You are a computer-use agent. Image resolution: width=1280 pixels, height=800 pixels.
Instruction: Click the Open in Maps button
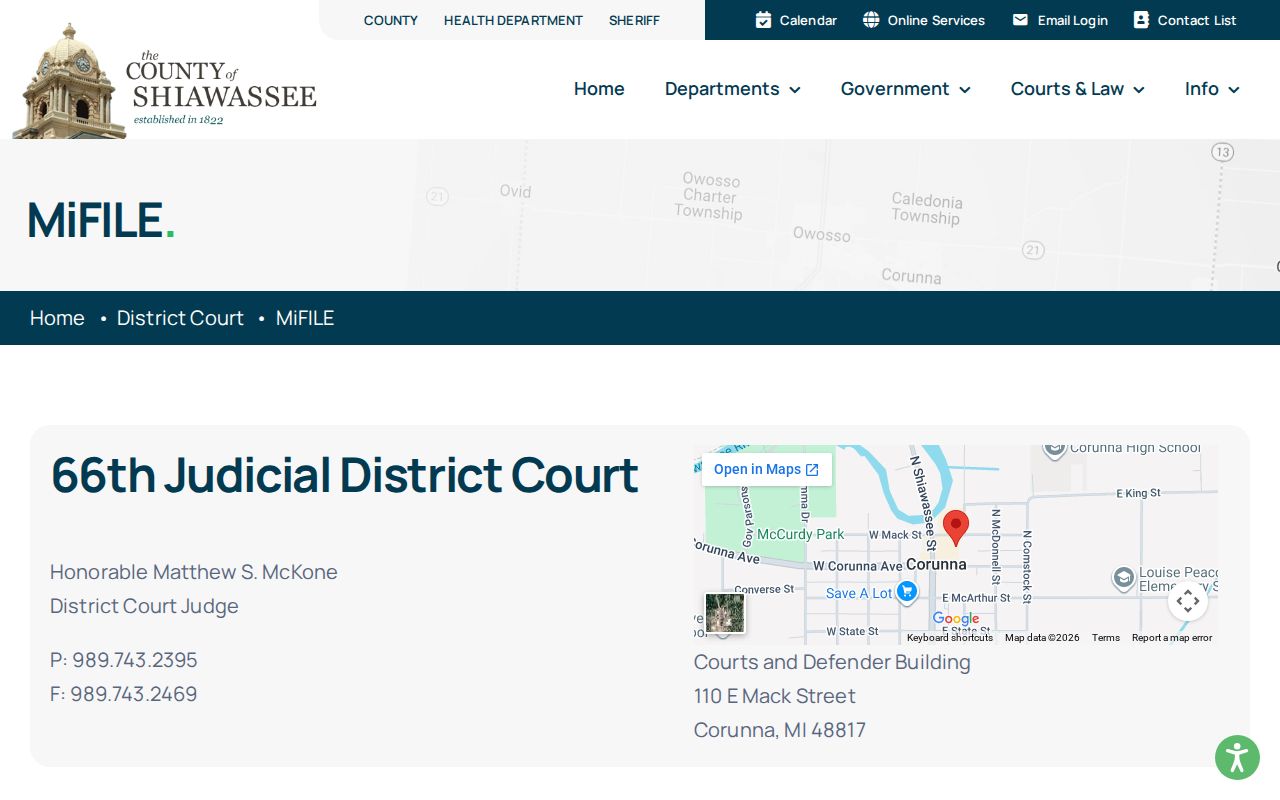click(767, 470)
